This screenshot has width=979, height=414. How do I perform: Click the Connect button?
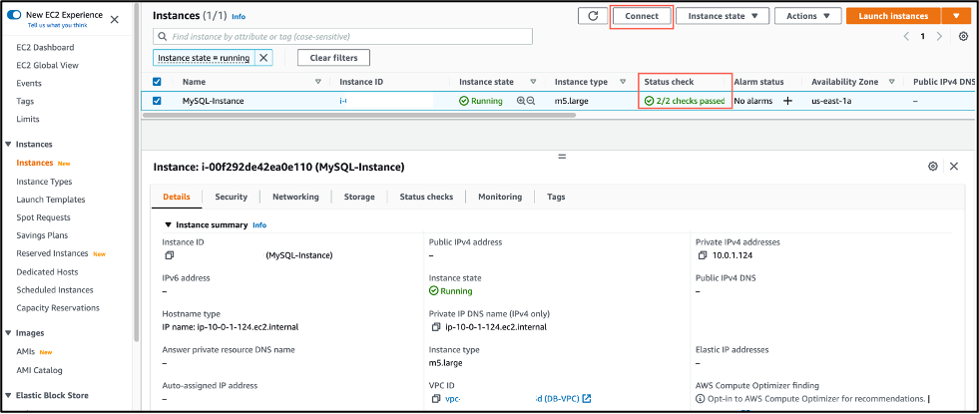642,16
